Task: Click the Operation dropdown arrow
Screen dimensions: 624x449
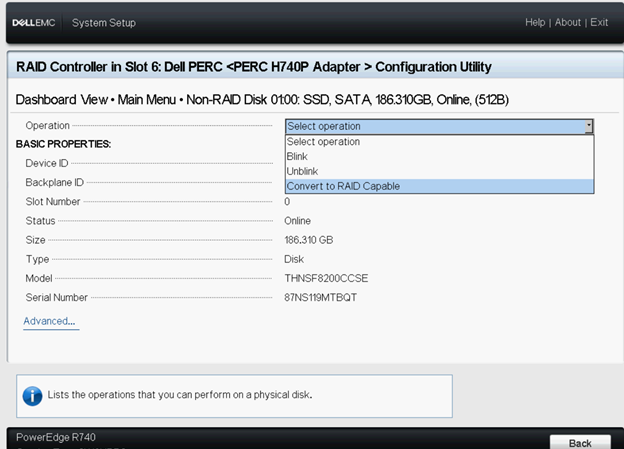Action: click(589, 127)
